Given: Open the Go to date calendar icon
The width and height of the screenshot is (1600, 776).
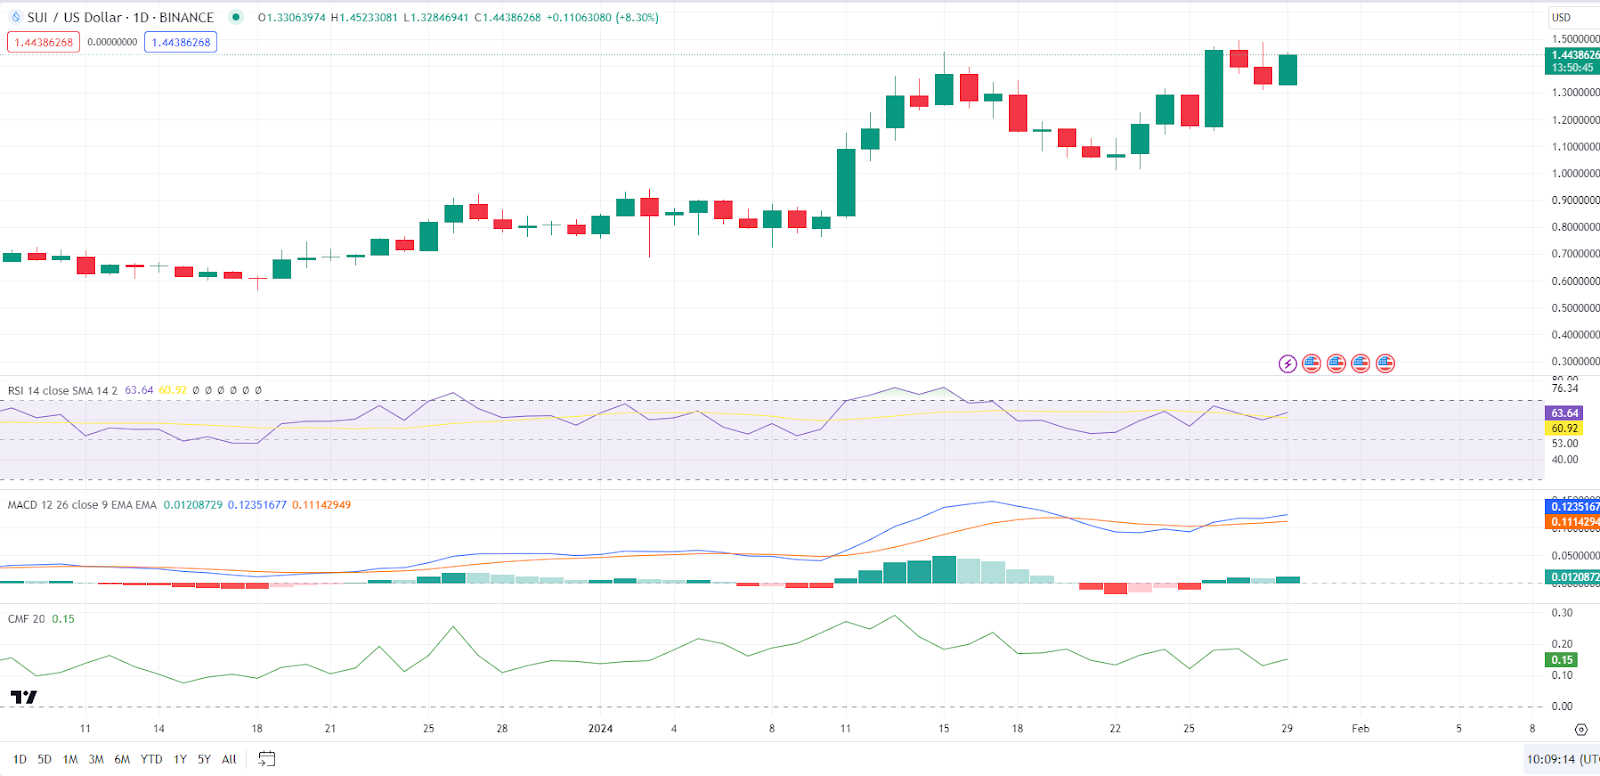Looking at the screenshot, I should coord(266,759).
